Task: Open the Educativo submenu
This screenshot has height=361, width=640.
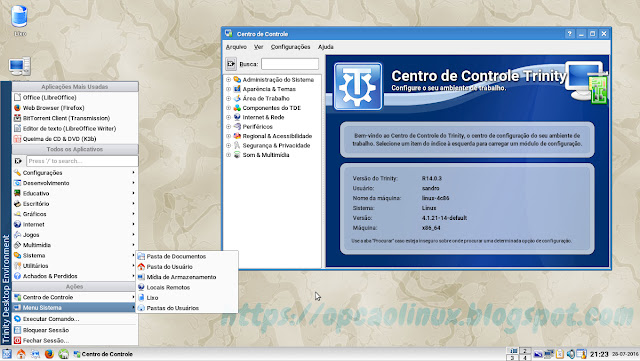Action: (75, 193)
